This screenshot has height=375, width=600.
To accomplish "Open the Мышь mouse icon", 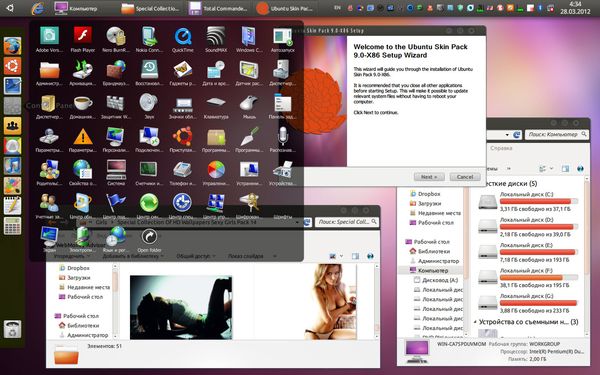I will 249,106.
